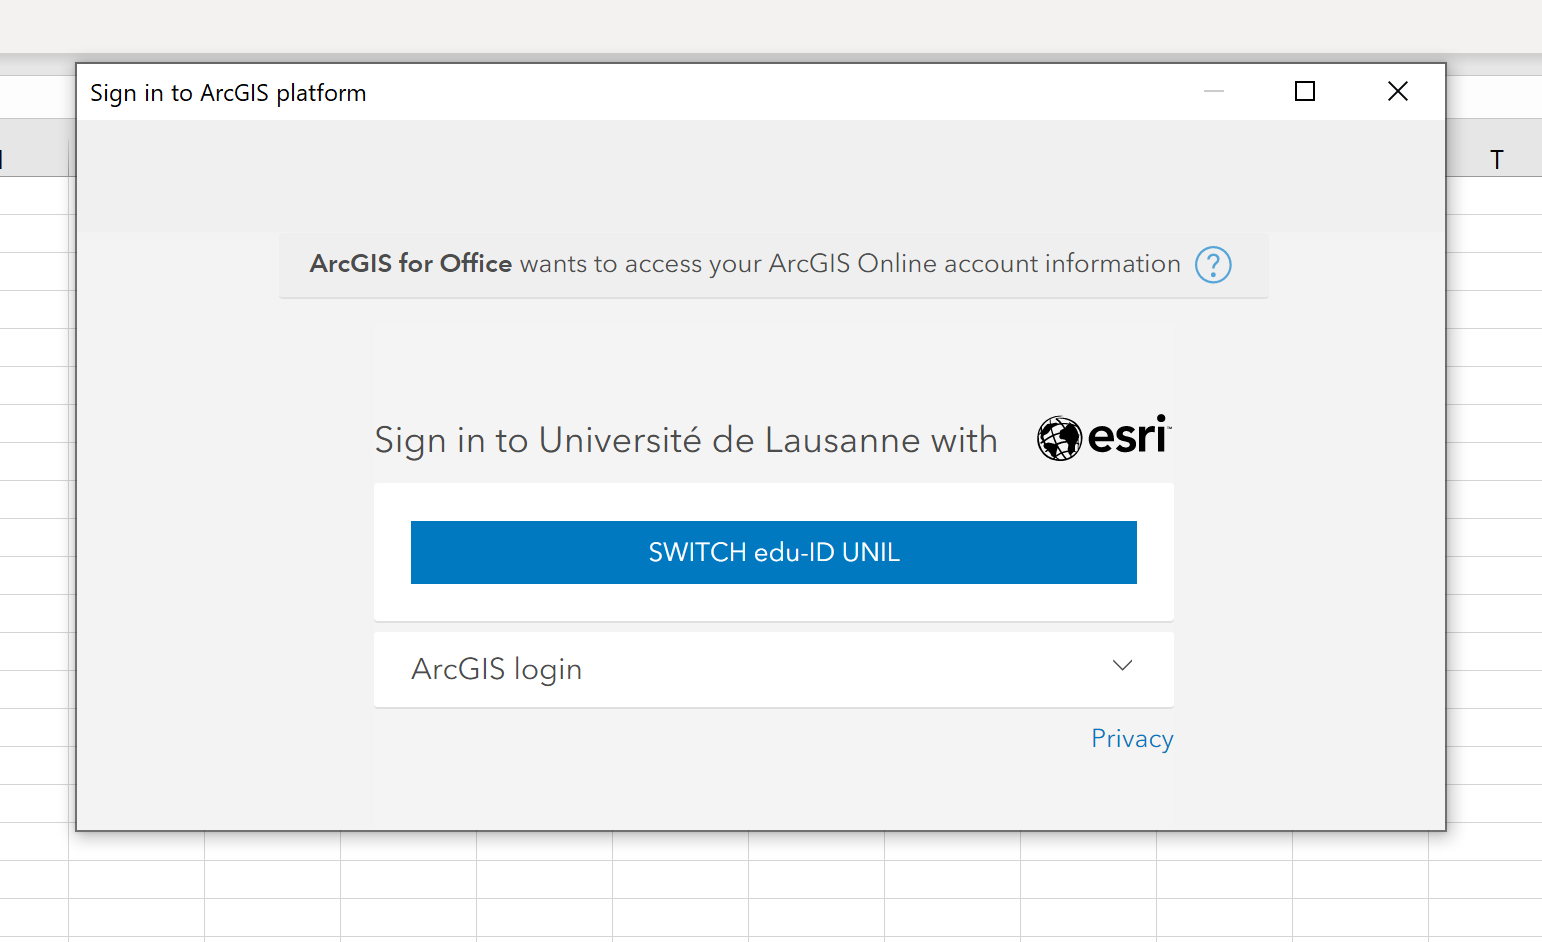Maximize the sign-in dialog window
1542x942 pixels.
pyautogui.click(x=1304, y=92)
